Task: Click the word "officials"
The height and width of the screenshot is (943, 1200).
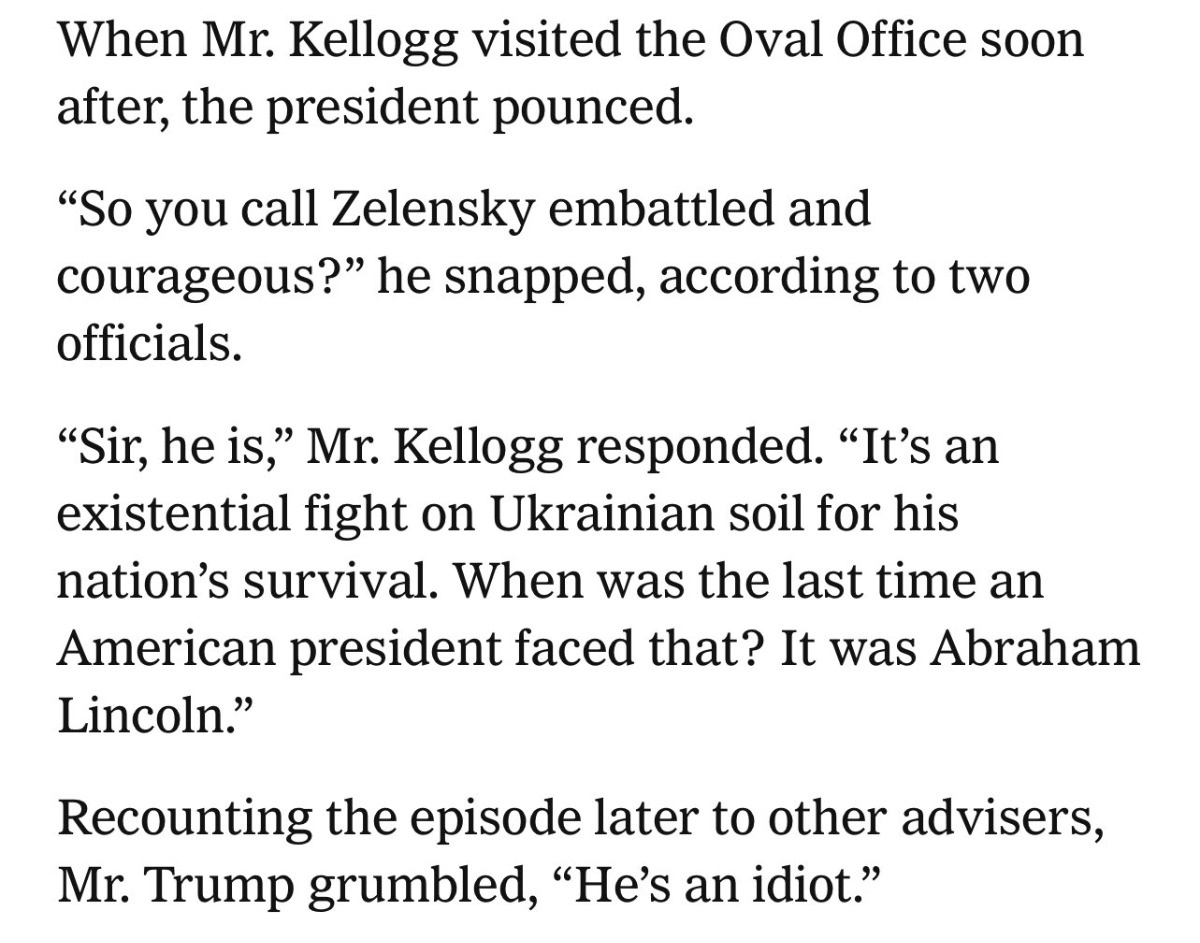Action: click(x=148, y=345)
